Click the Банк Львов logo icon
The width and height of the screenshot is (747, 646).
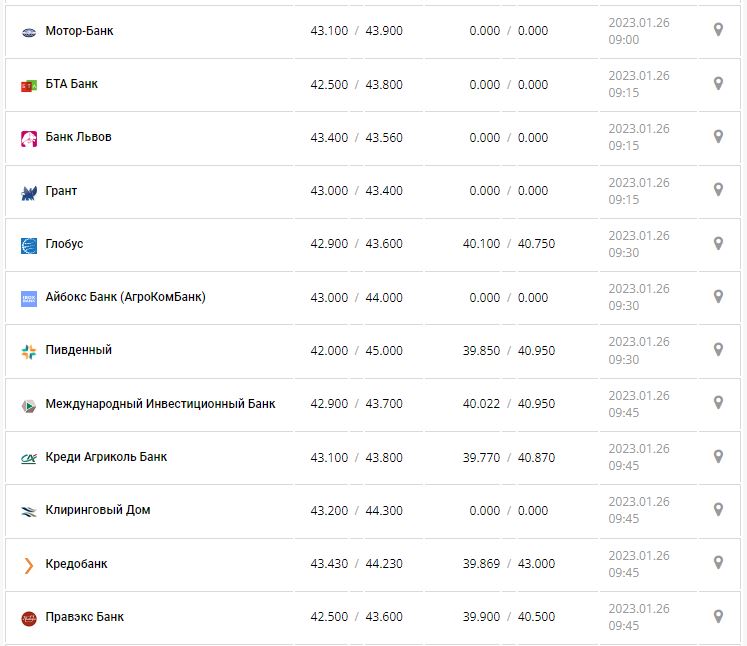(29, 139)
